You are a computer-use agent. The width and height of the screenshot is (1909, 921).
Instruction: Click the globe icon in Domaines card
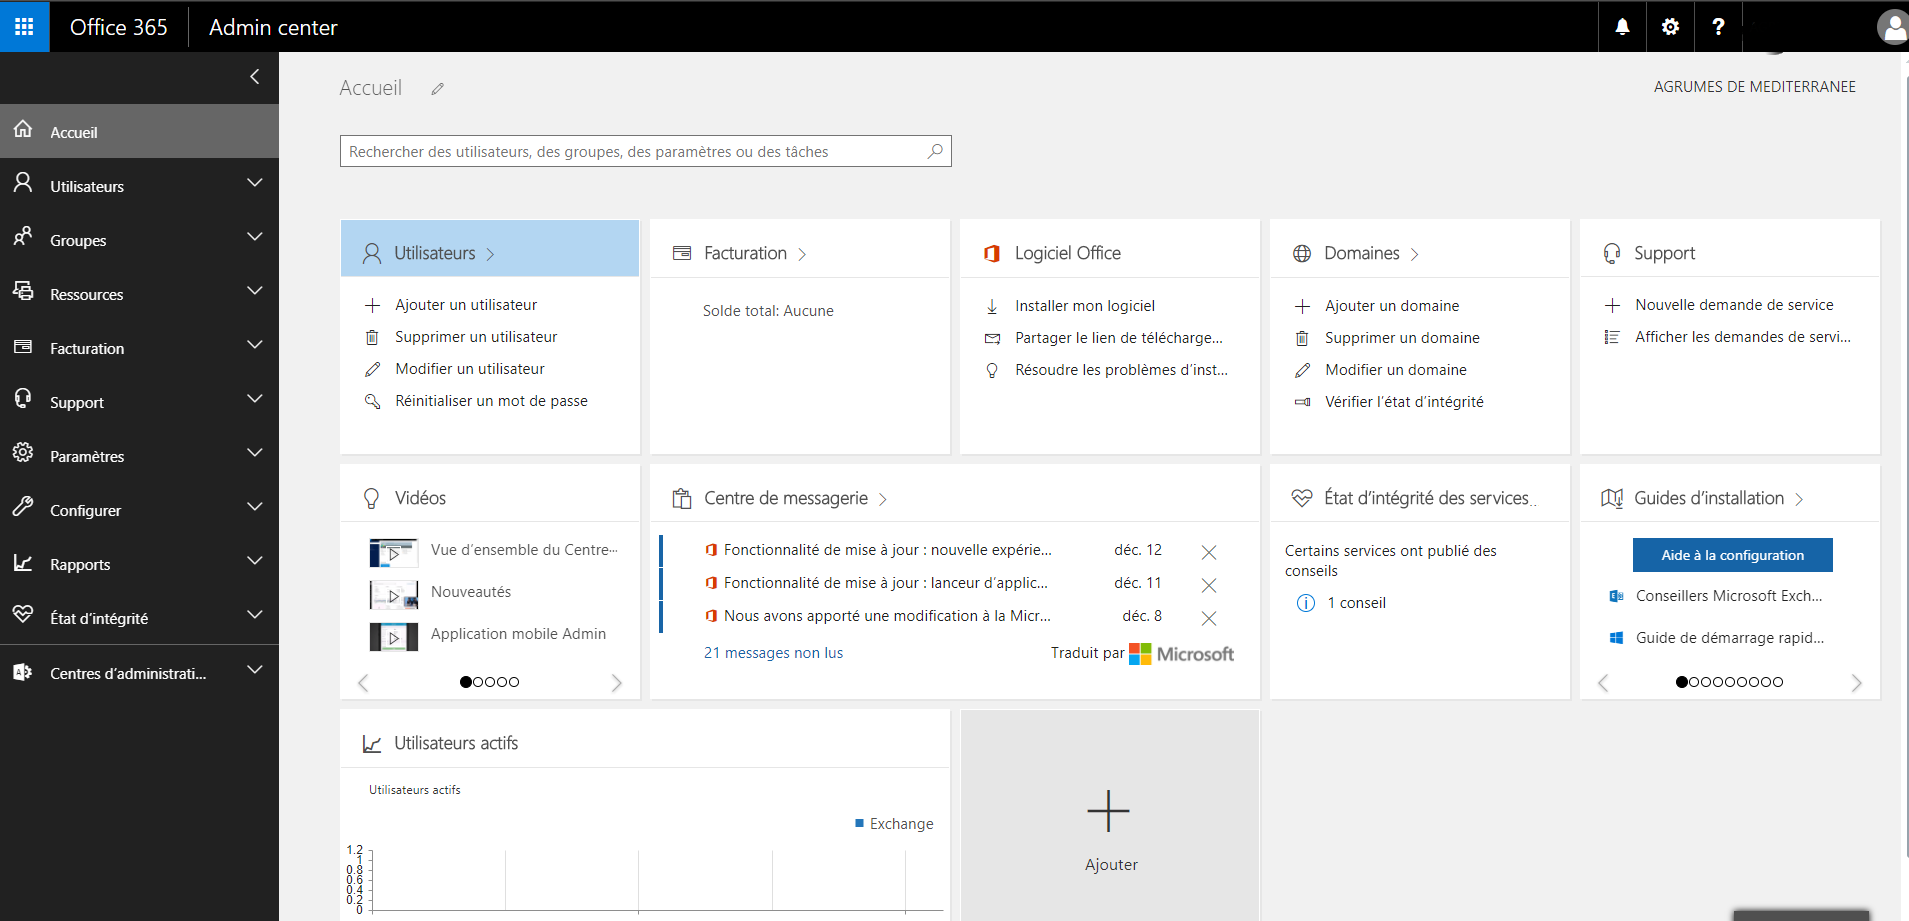pos(1302,254)
